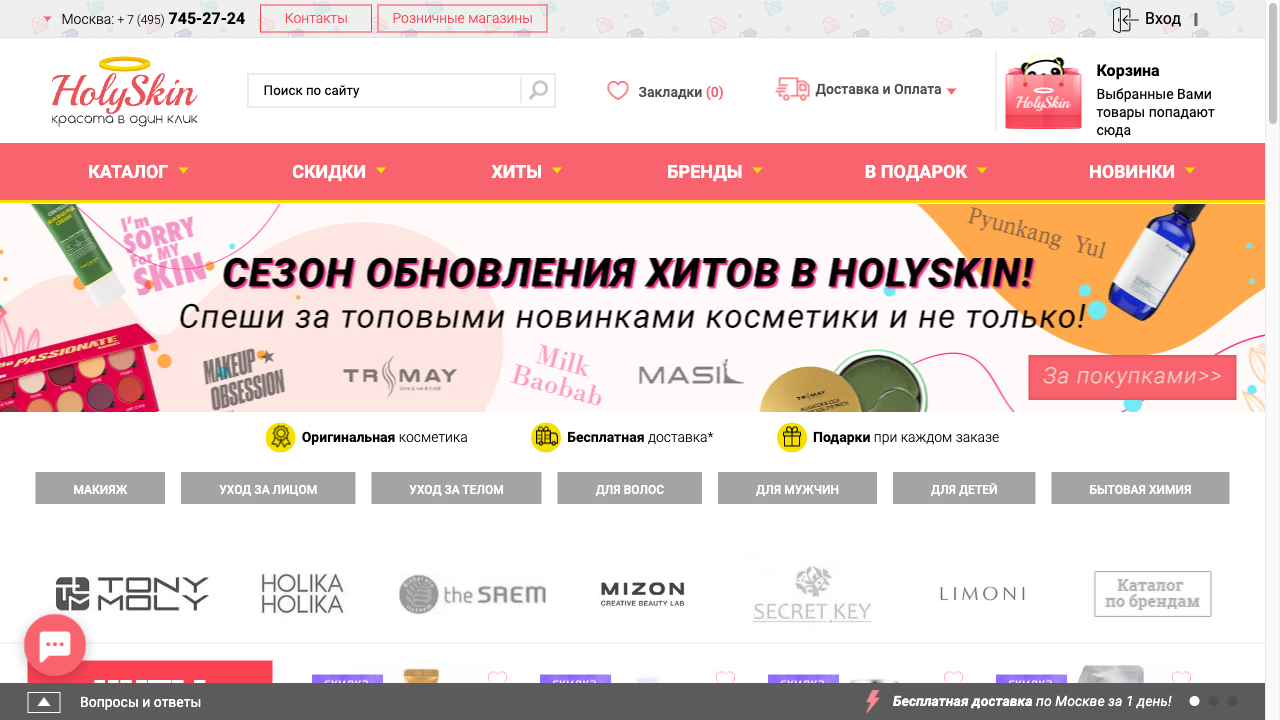
Task: Select the ДЛЯ ВОЛОС category
Action: (x=629, y=489)
